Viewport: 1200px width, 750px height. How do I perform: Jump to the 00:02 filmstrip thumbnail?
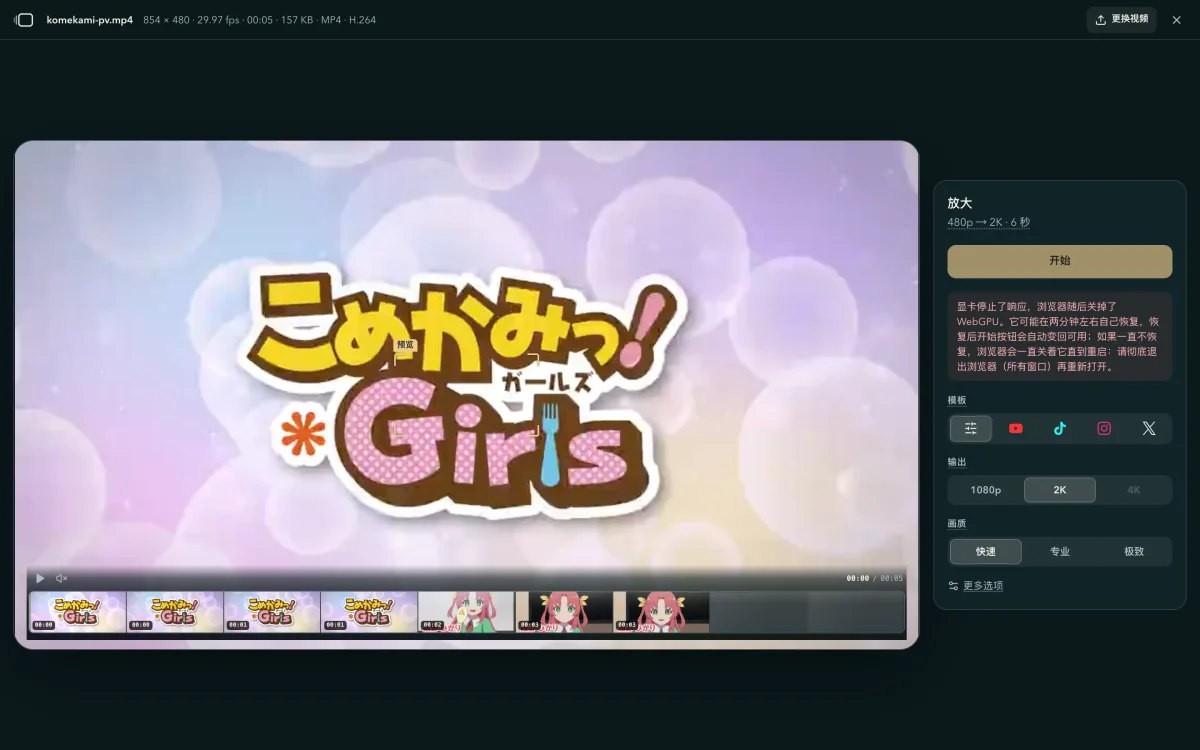tap(466, 612)
